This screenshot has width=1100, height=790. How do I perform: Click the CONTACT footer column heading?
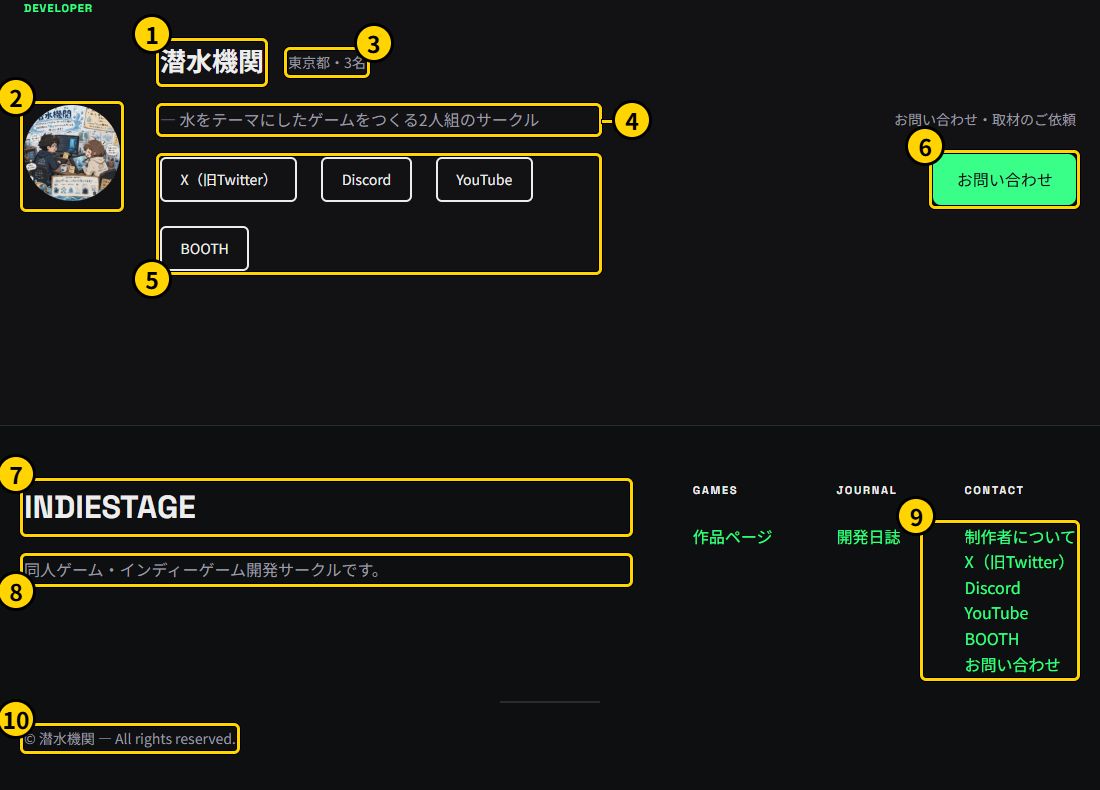tap(994, 490)
